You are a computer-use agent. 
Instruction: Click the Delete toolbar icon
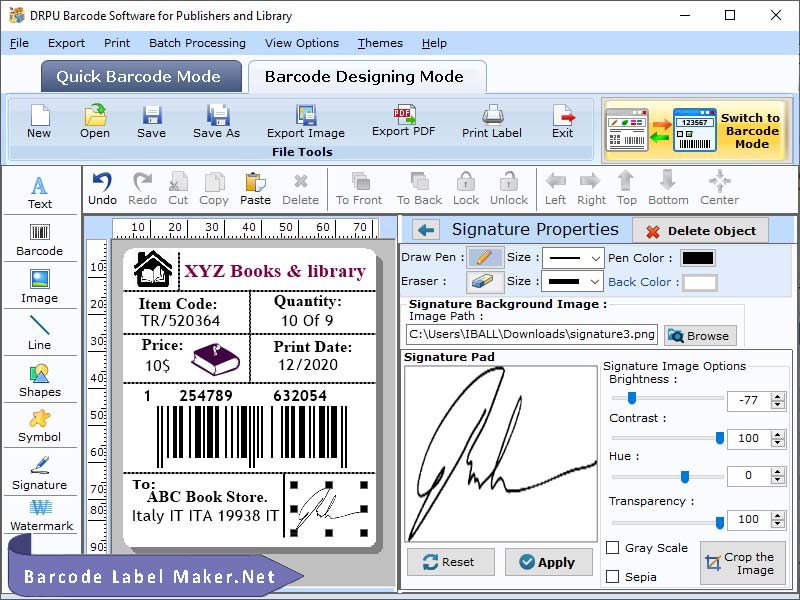tap(301, 189)
